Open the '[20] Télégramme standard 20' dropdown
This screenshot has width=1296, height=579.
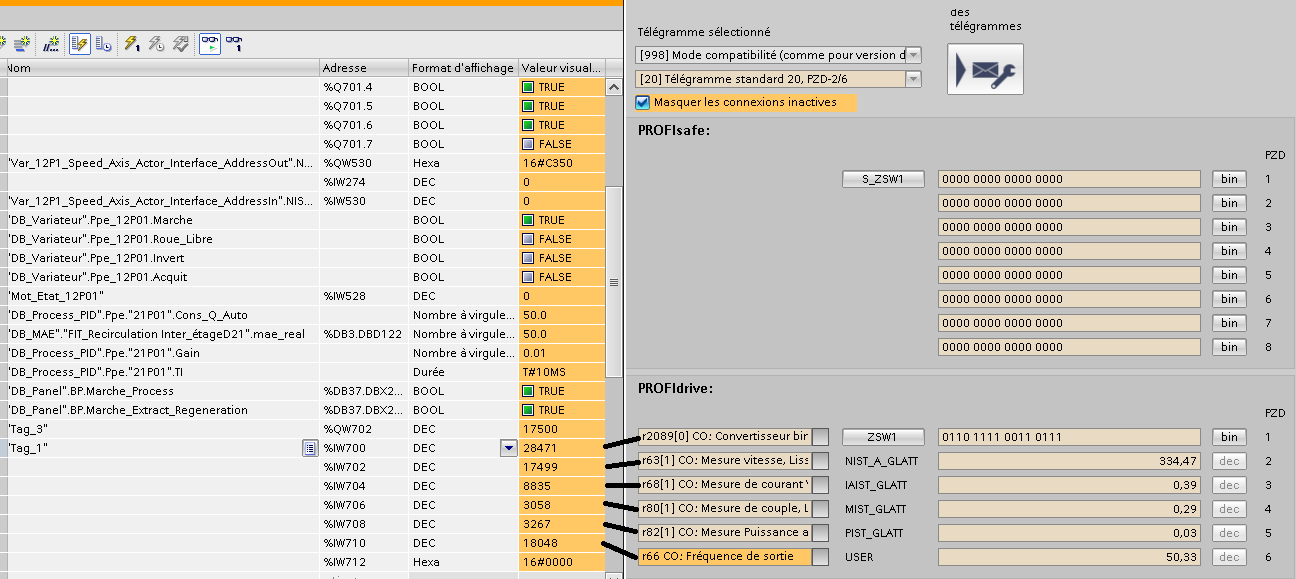point(913,79)
